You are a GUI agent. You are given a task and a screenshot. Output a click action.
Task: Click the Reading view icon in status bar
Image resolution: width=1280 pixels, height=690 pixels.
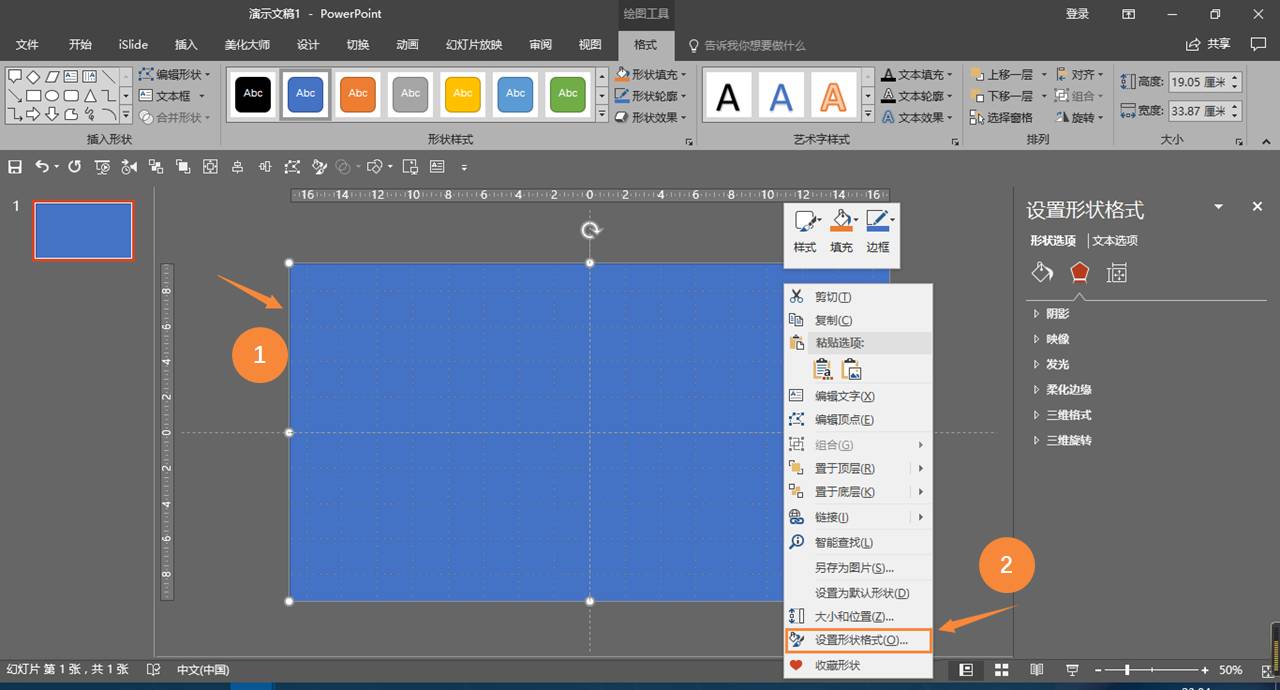point(1037,670)
